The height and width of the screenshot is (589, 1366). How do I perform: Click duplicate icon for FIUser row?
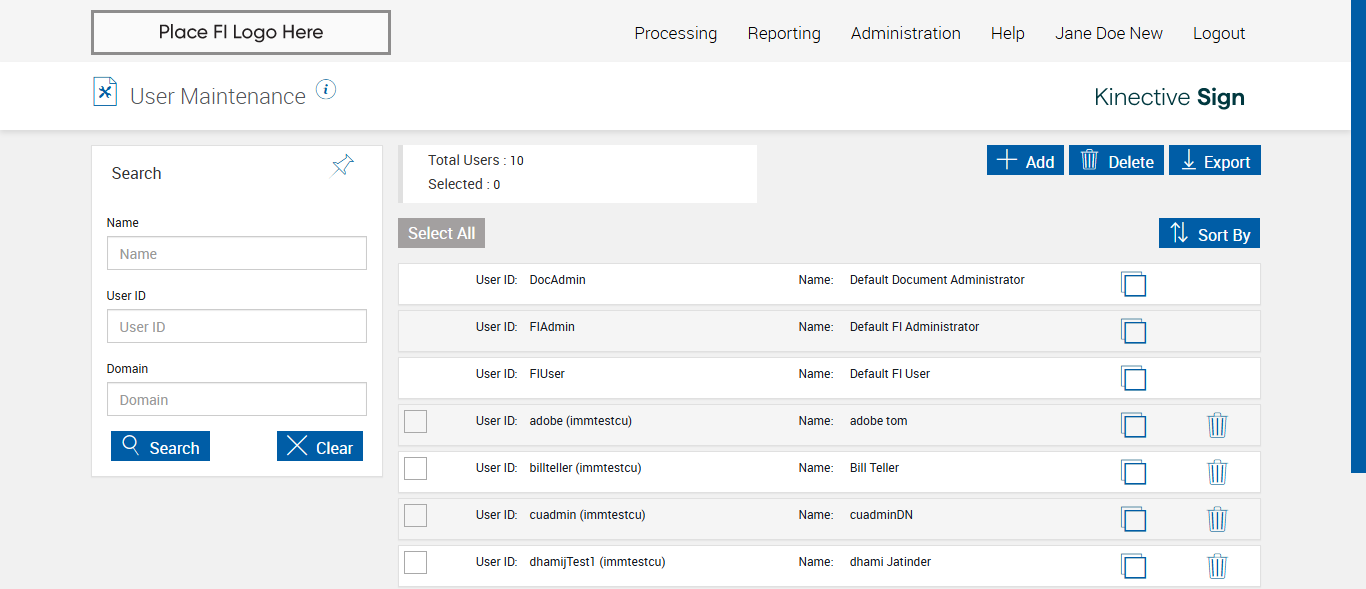[1133, 378]
